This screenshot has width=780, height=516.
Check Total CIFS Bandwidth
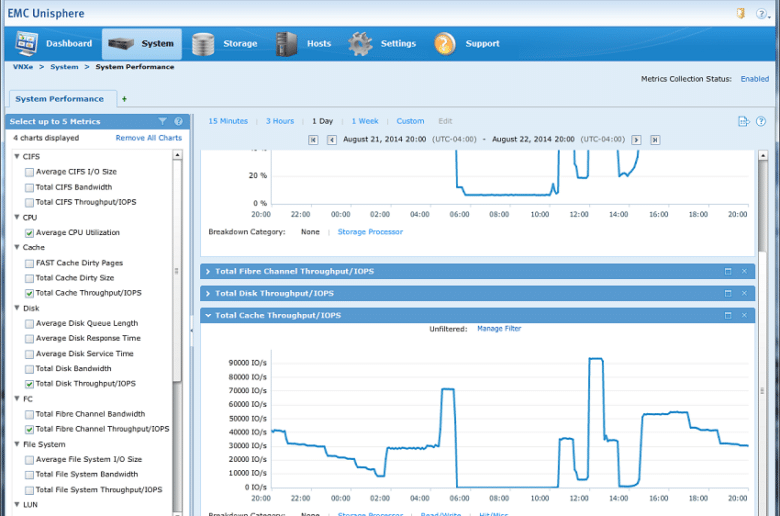pyautogui.click(x=29, y=188)
